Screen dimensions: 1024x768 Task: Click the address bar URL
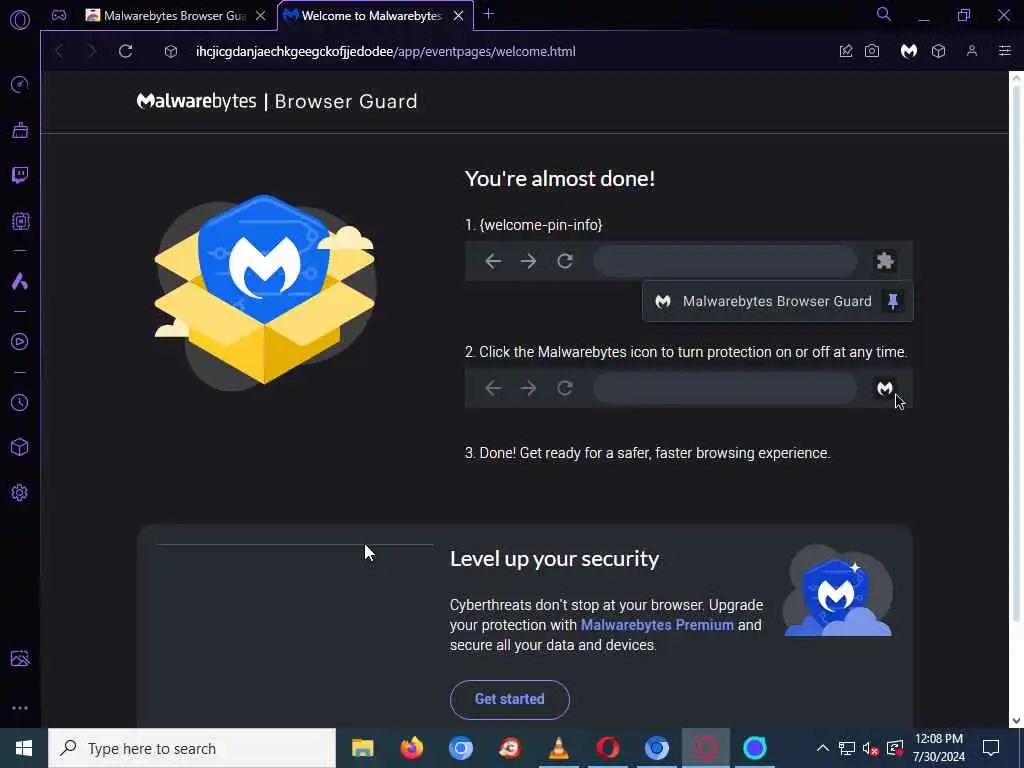[385, 52]
